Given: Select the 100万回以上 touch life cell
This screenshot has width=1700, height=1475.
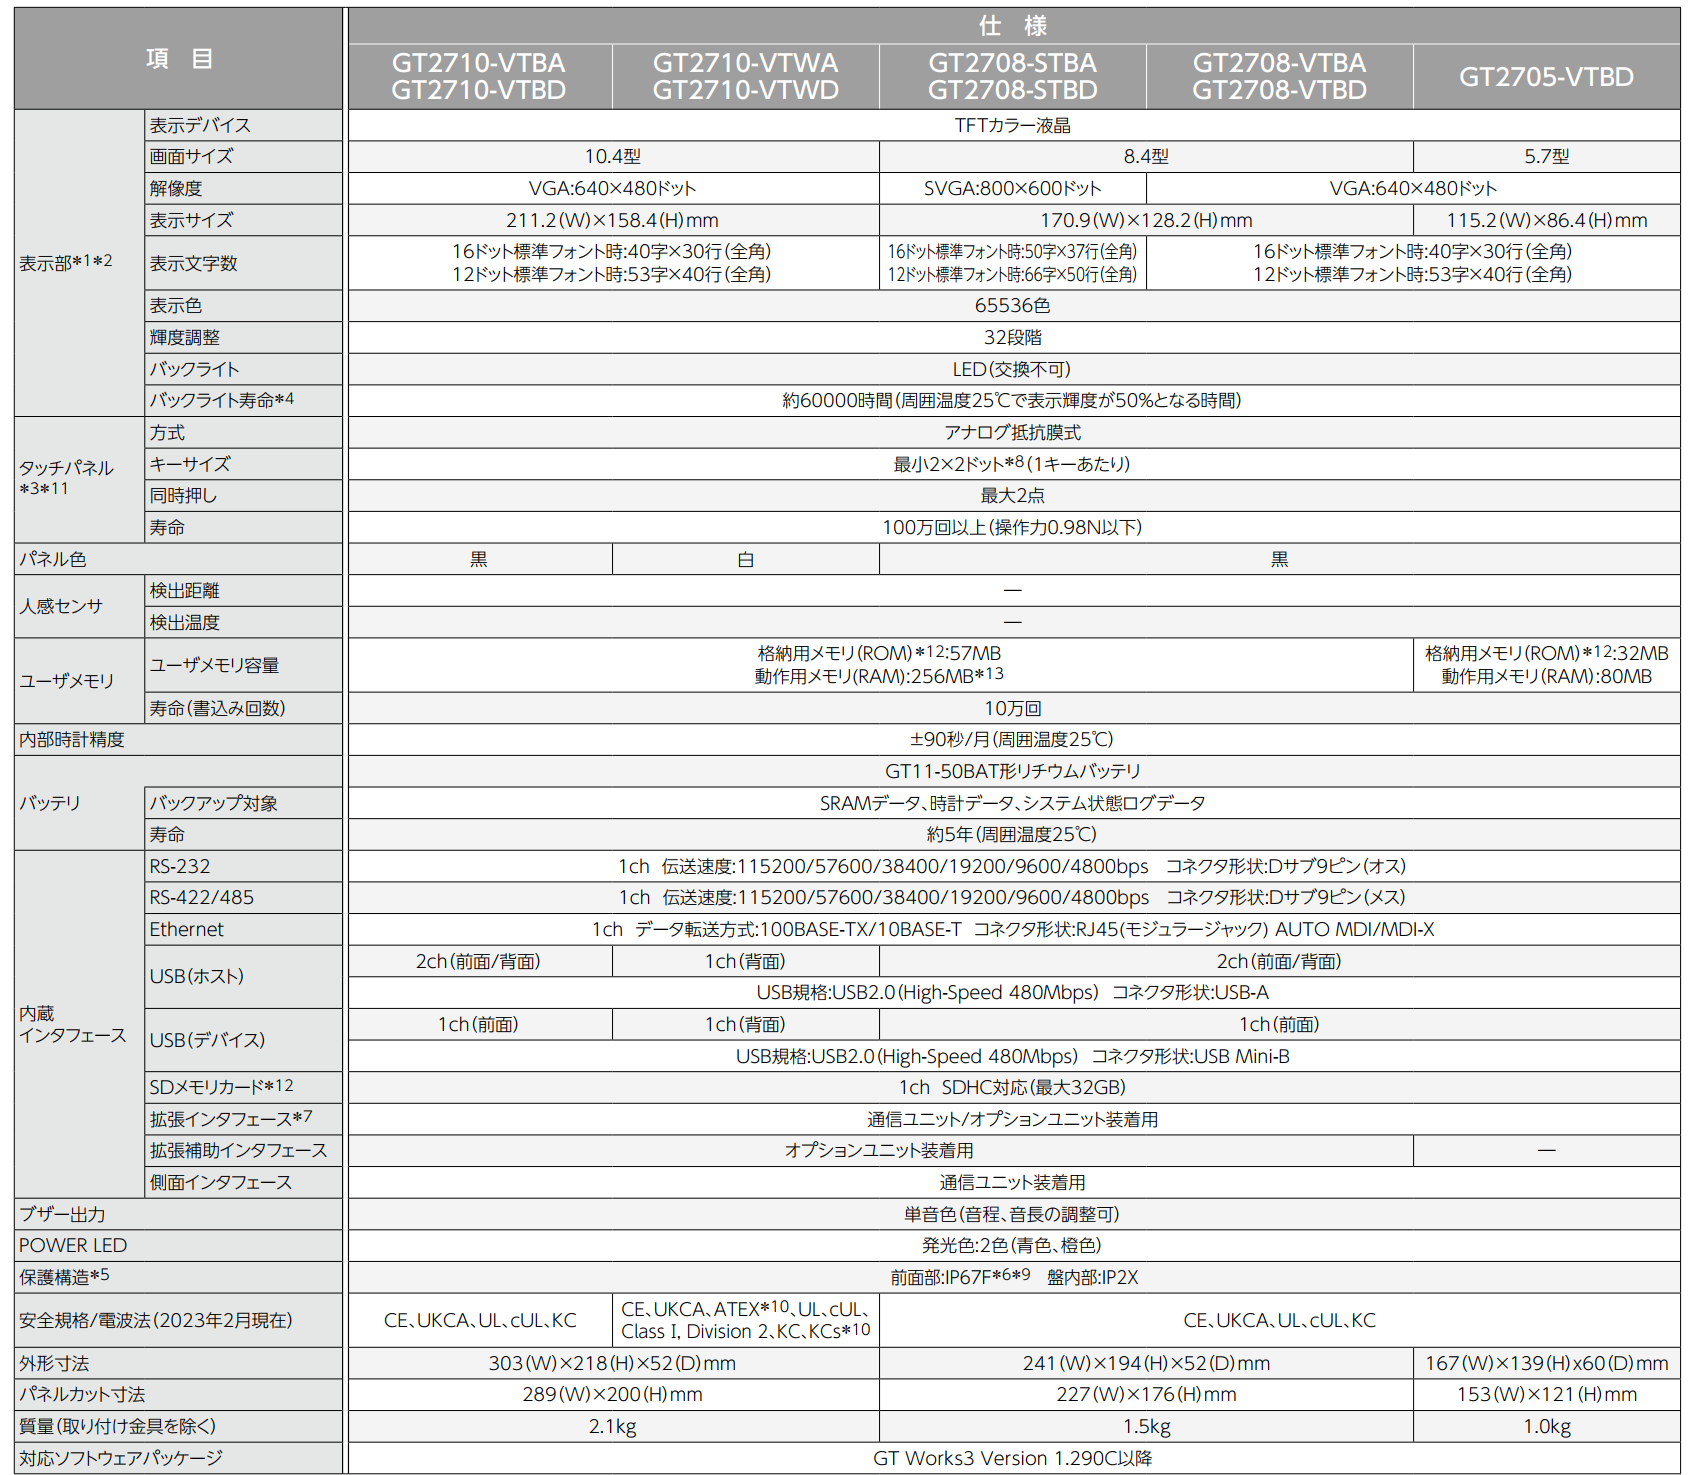Looking at the screenshot, I should click(1013, 528).
